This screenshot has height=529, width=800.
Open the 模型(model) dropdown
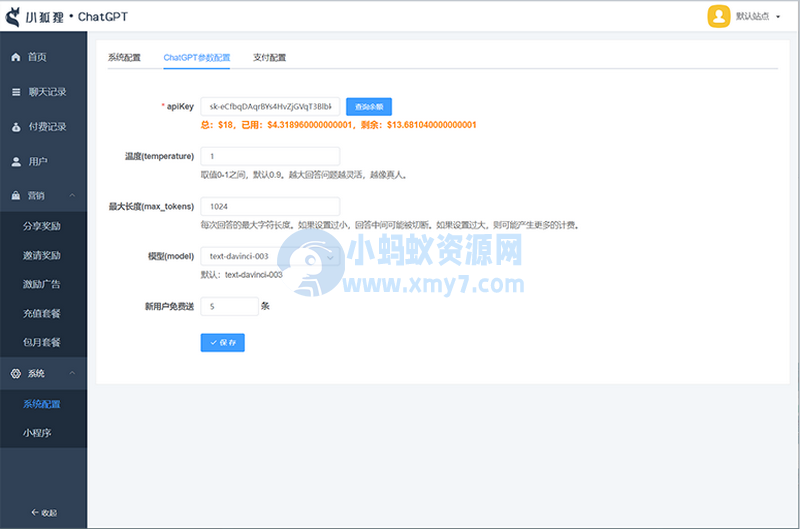[x=270, y=256]
